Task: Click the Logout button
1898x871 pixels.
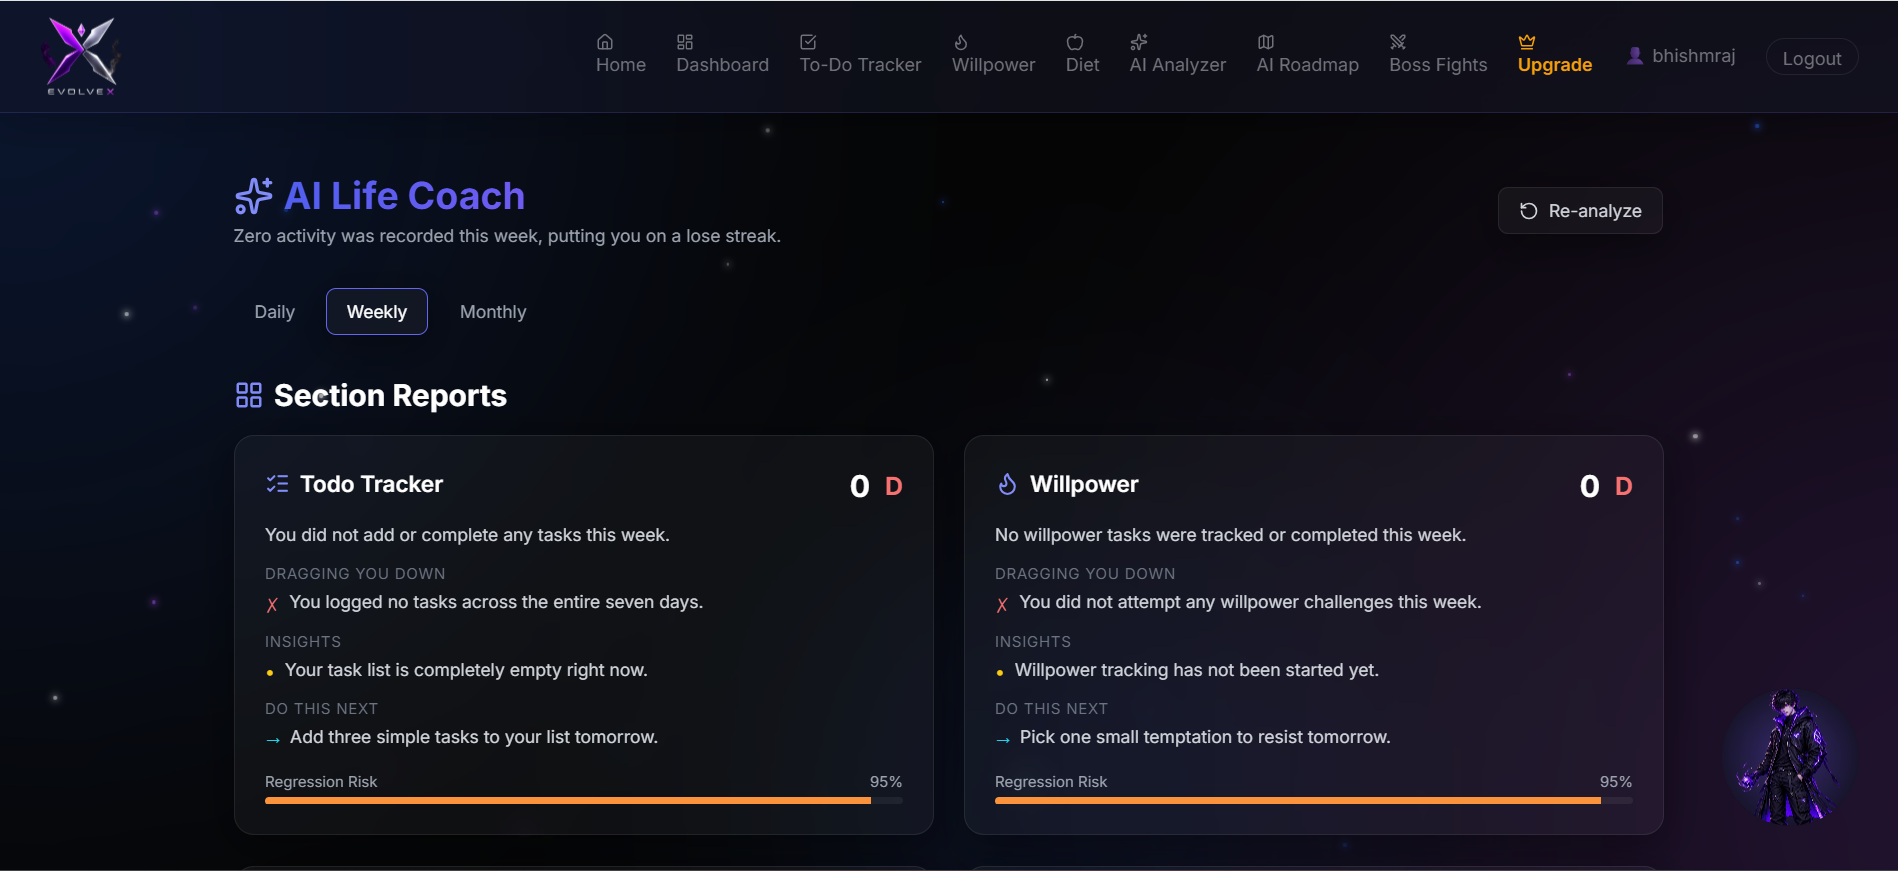Action: (x=1812, y=58)
